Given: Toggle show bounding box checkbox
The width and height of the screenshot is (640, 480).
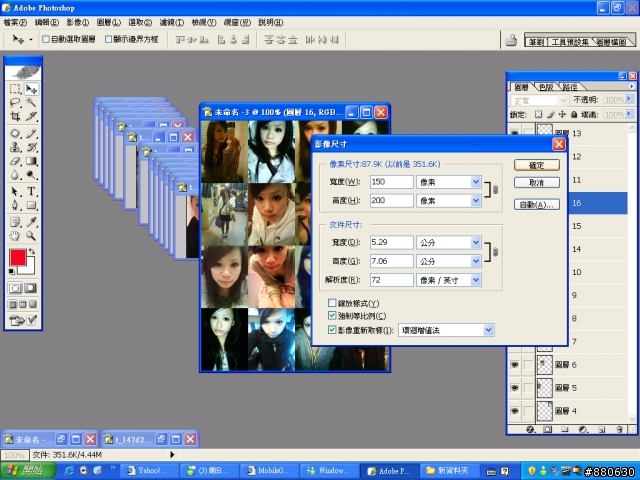Looking at the screenshot, I should [108, 39].
